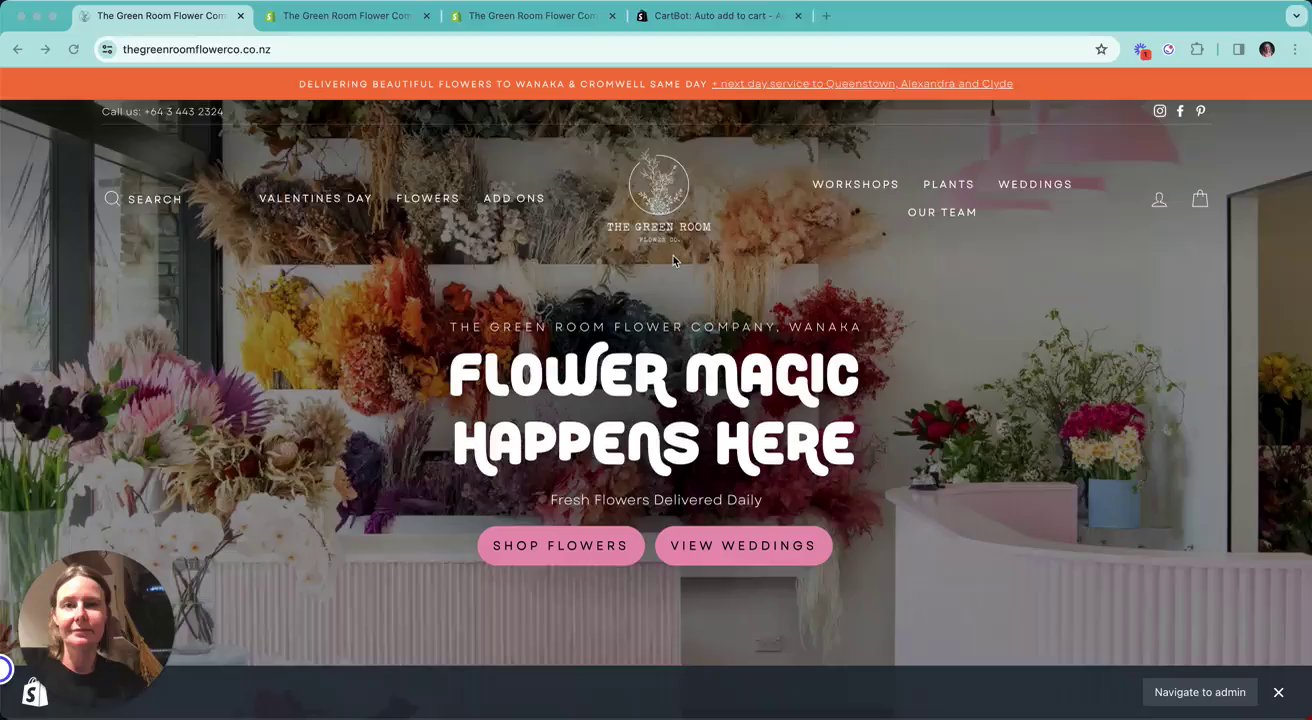Open the Pinterest social icon
Viewport: 1312px width, 720px height.
pyautogui.click(x=1201, y=111)
